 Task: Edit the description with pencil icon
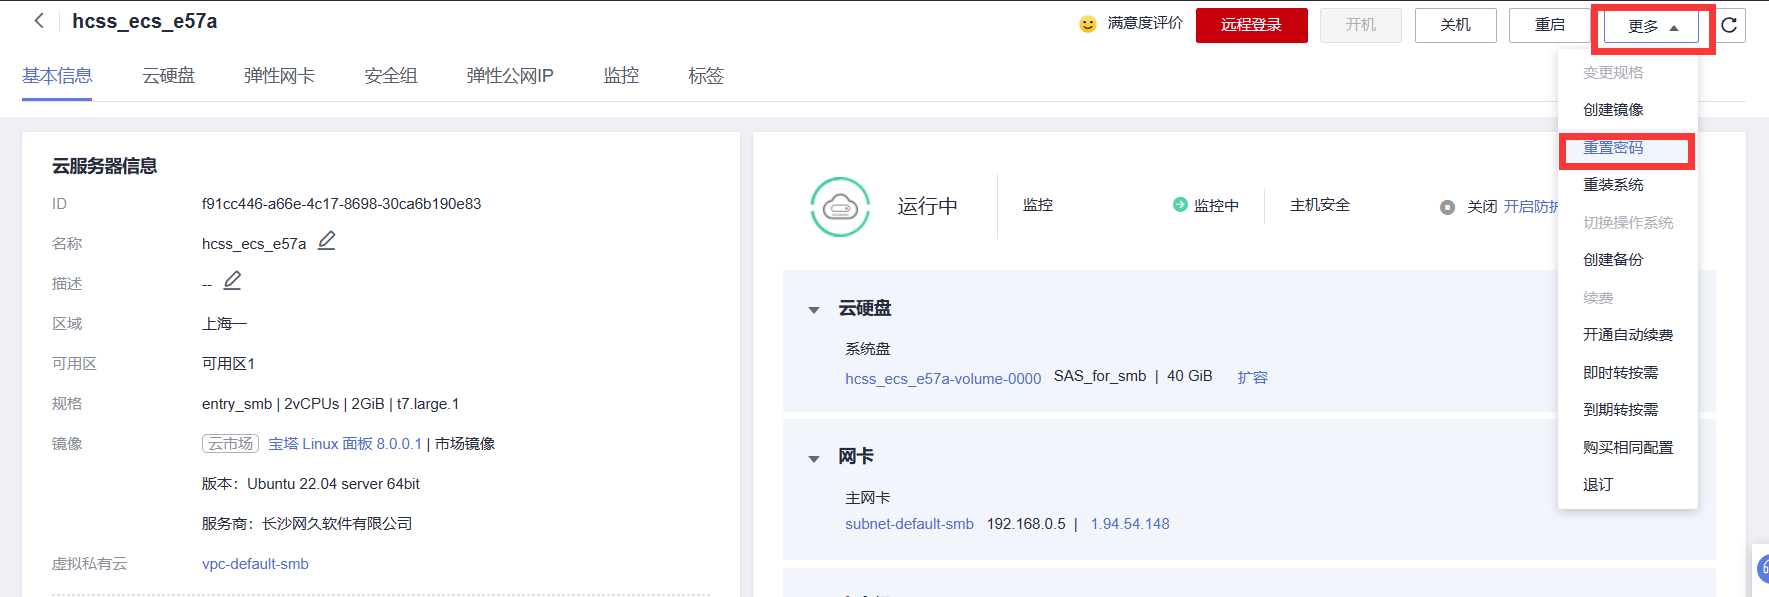click(x=232, y=281)
